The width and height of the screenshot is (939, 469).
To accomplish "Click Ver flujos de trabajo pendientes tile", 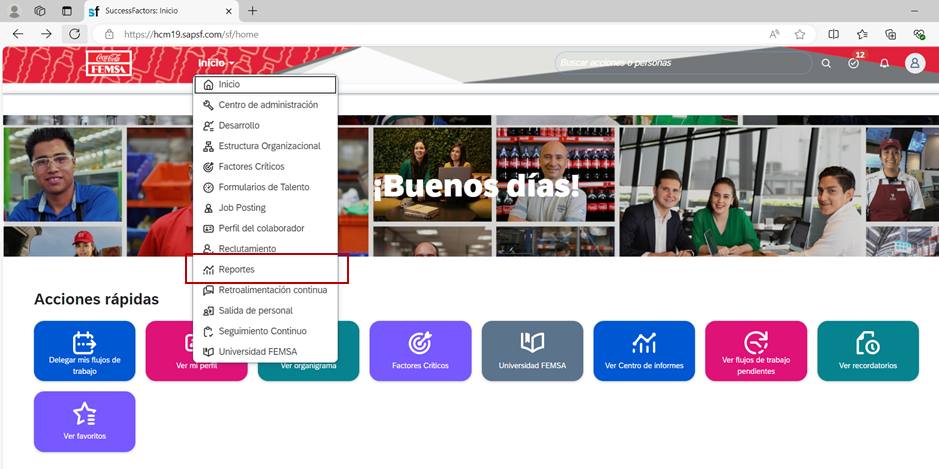I will click(755, 351).
